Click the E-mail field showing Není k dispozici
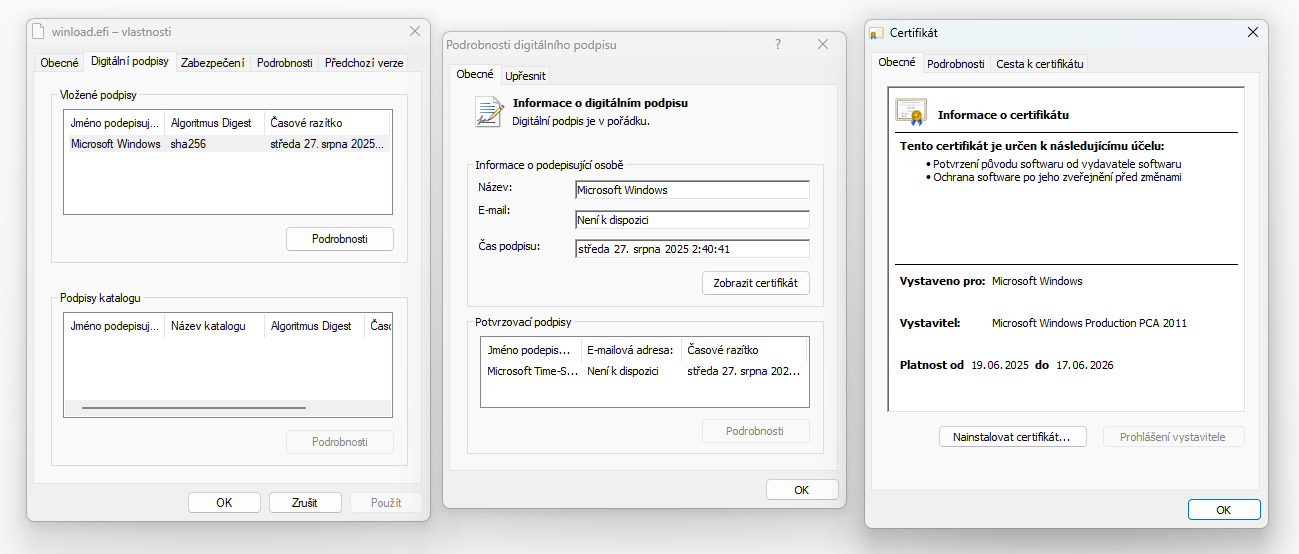 click(x=692, y=219)
